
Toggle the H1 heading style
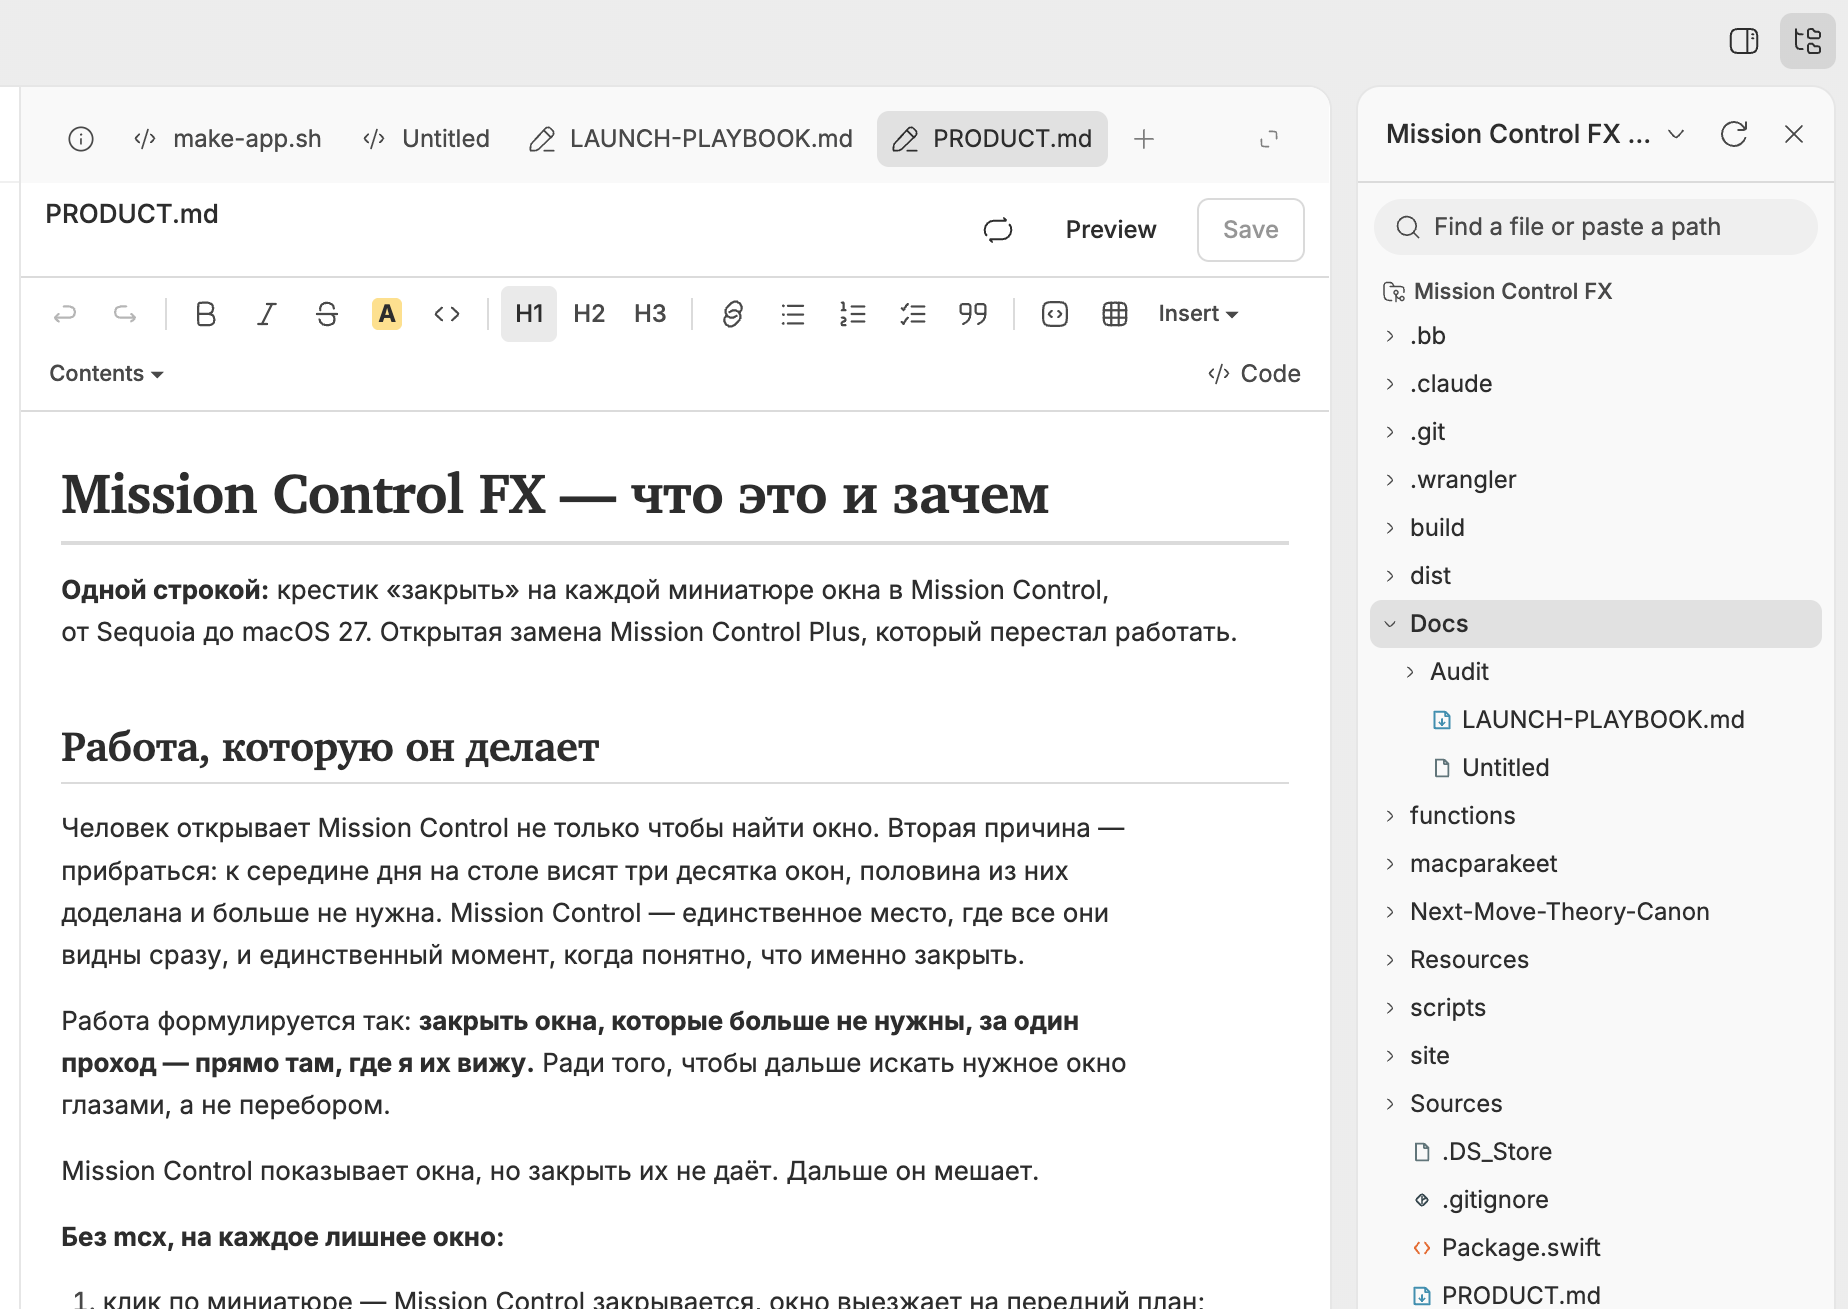529,314
